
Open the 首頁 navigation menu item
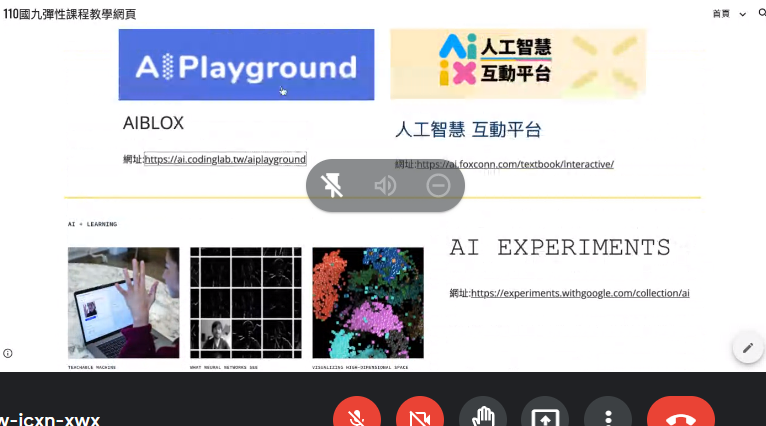pos(721,14)
